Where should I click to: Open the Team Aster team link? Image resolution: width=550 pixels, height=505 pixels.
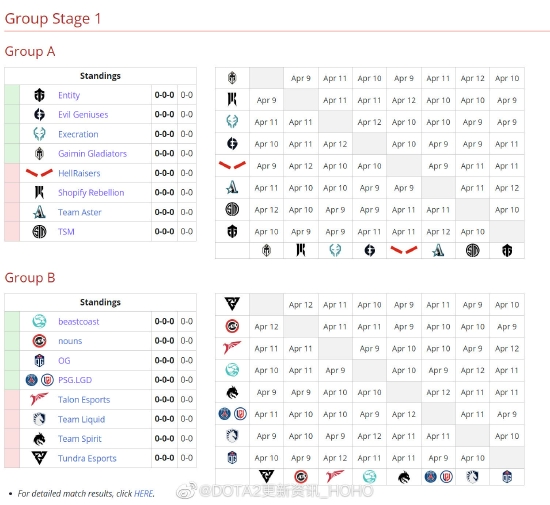point(80,212)
